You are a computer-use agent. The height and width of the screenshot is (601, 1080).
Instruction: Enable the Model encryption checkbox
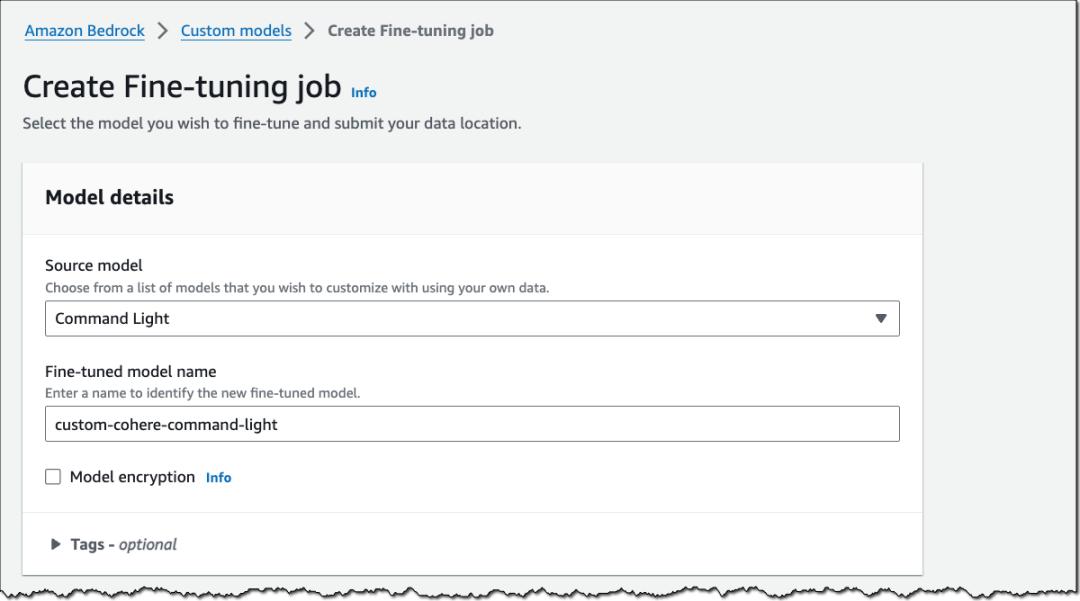tap(53, 476)
